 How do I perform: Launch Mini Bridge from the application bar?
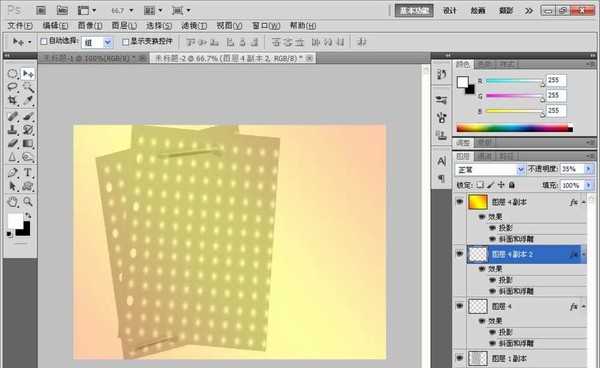coord(62,10)
